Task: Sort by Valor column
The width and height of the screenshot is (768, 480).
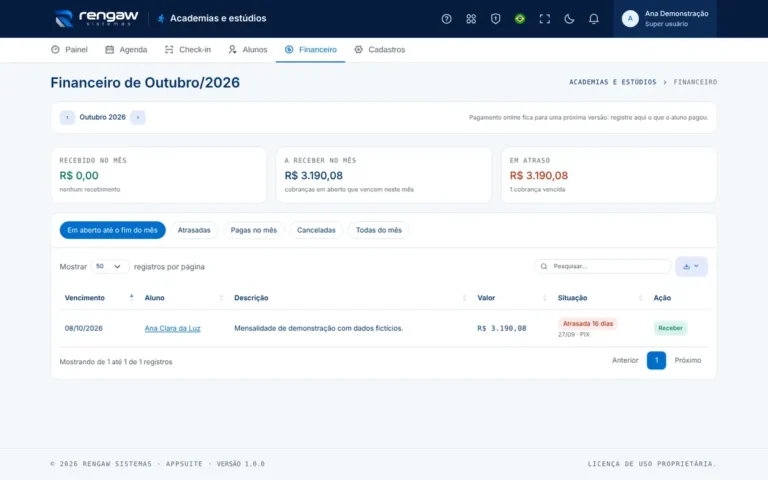Action: coord(512,298)
